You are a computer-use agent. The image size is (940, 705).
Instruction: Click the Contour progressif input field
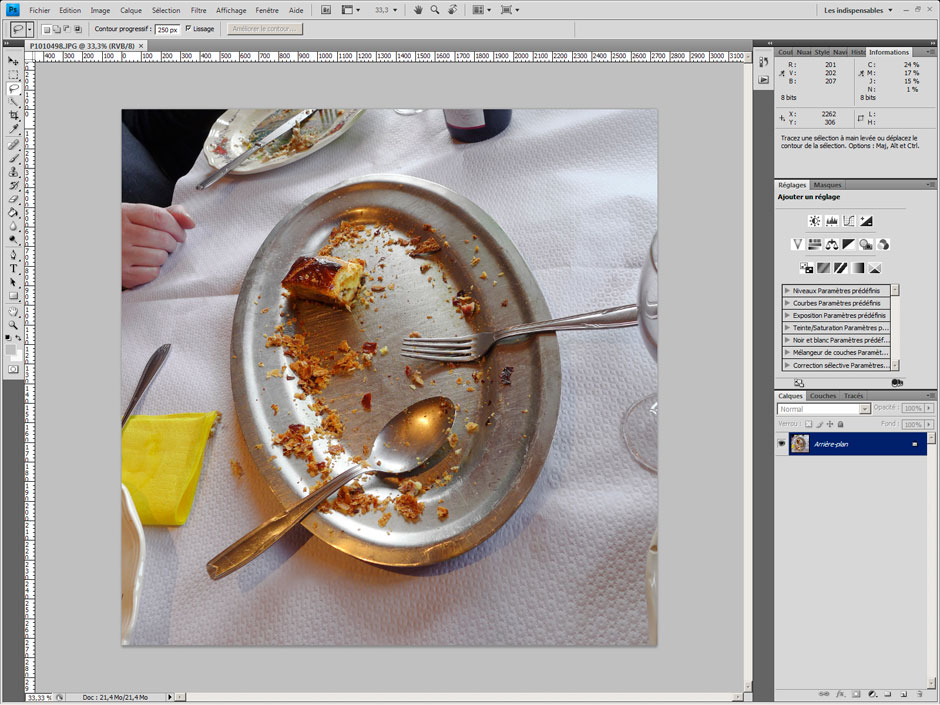pos(167,29)
